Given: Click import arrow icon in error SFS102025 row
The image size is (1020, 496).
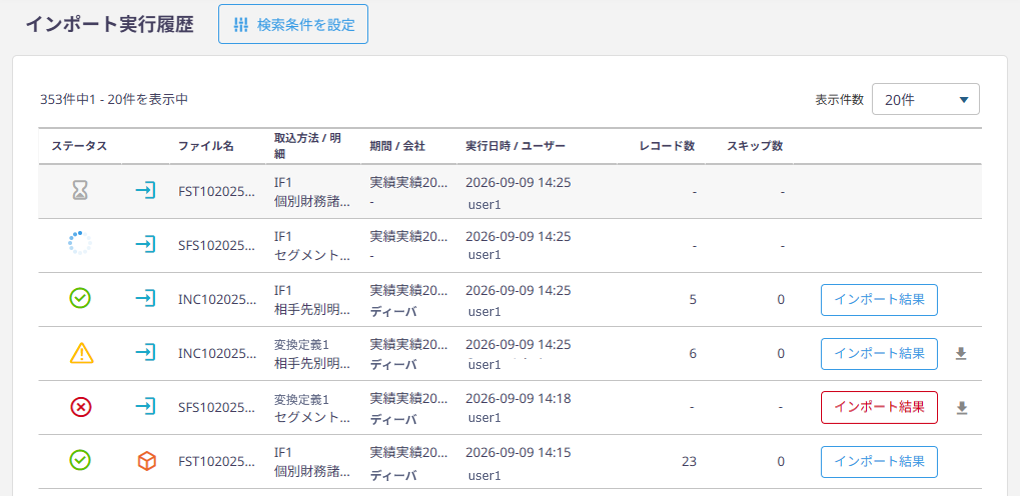Looking at the screenshot, I should pyautogui.click(x=146, y=407).
